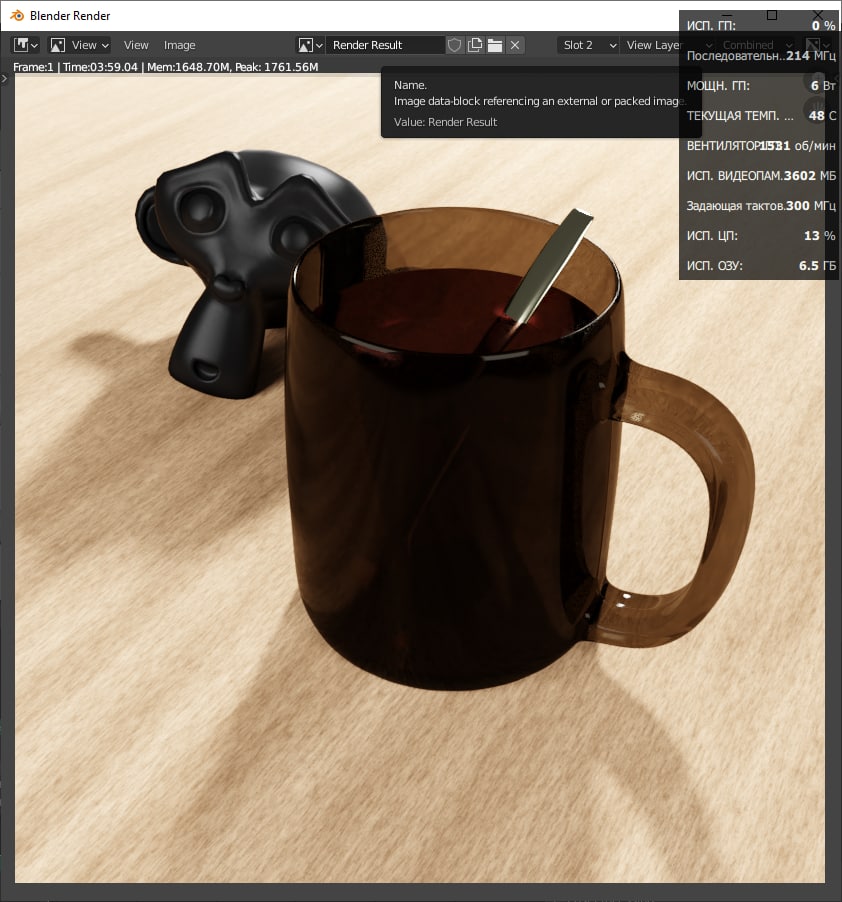This screenshot has height=902, width=842.
Task: Open the image editor View mode dropdown
Action: [x=79, y=45]
